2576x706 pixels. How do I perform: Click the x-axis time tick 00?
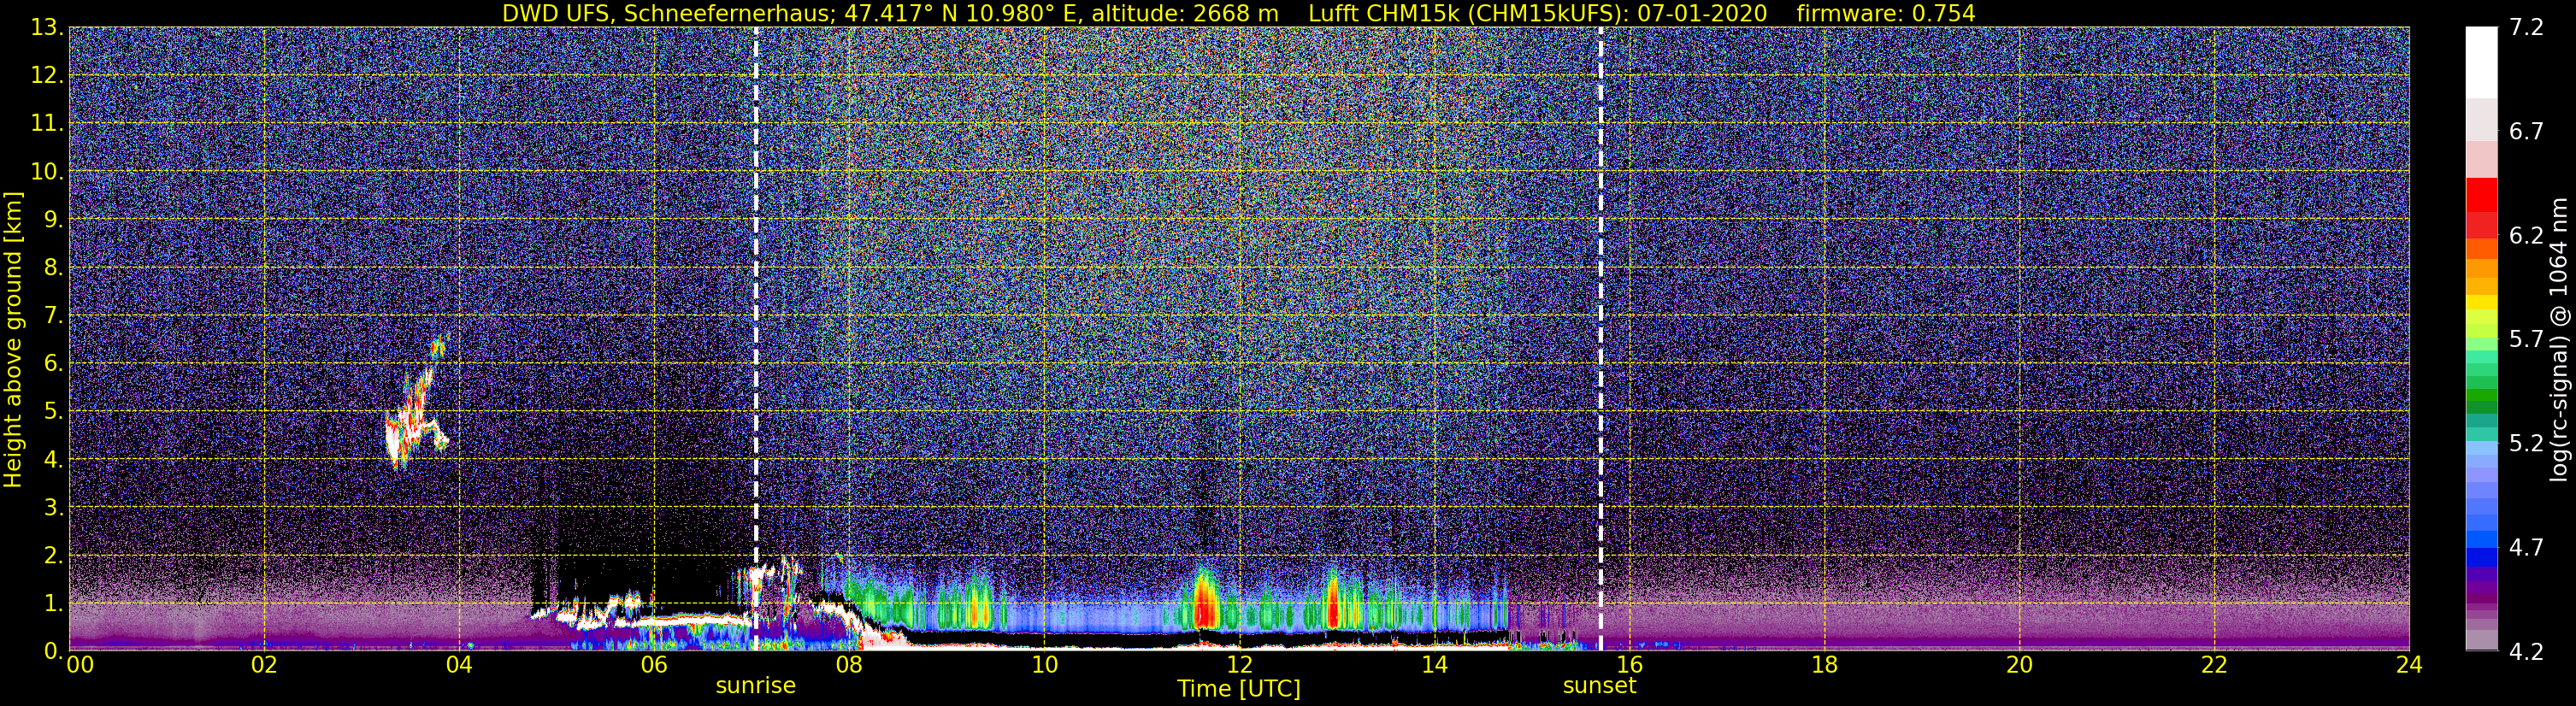pos(79,665)
